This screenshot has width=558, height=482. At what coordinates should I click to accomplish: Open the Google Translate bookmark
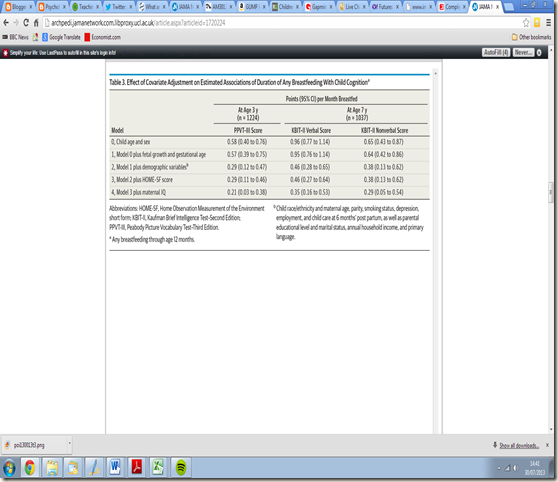click(x=62, y=37)
